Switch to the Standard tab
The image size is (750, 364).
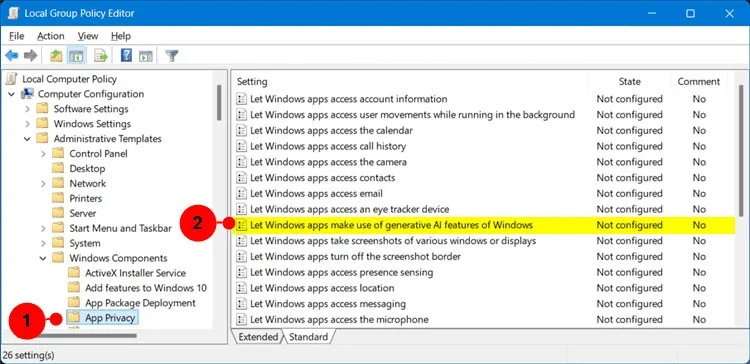(309, 337)
